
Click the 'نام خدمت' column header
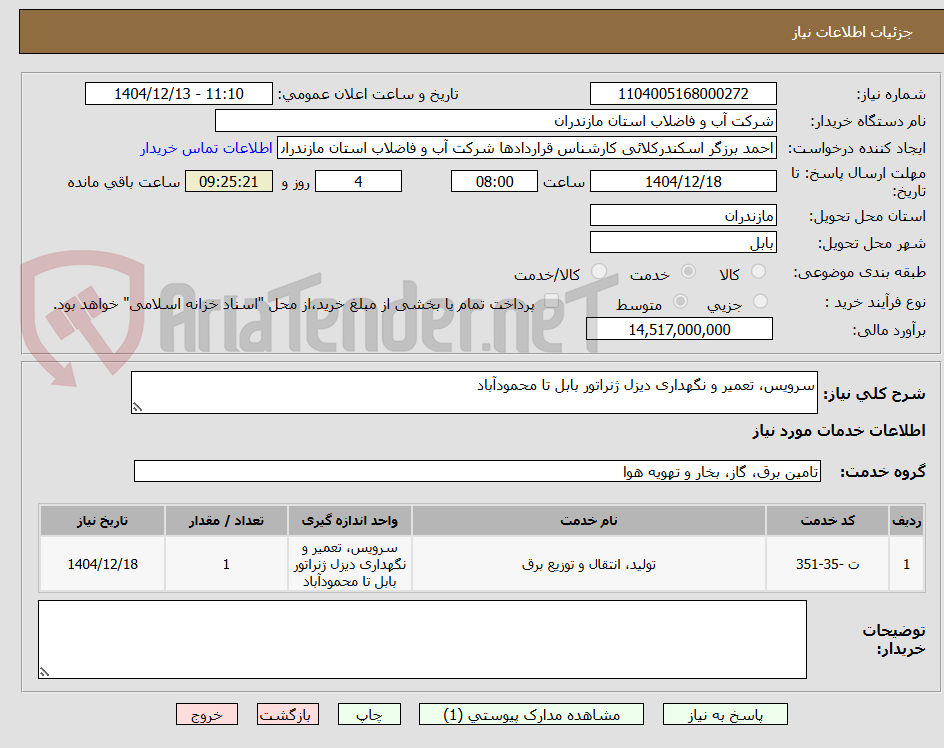(x=589, y=521)
